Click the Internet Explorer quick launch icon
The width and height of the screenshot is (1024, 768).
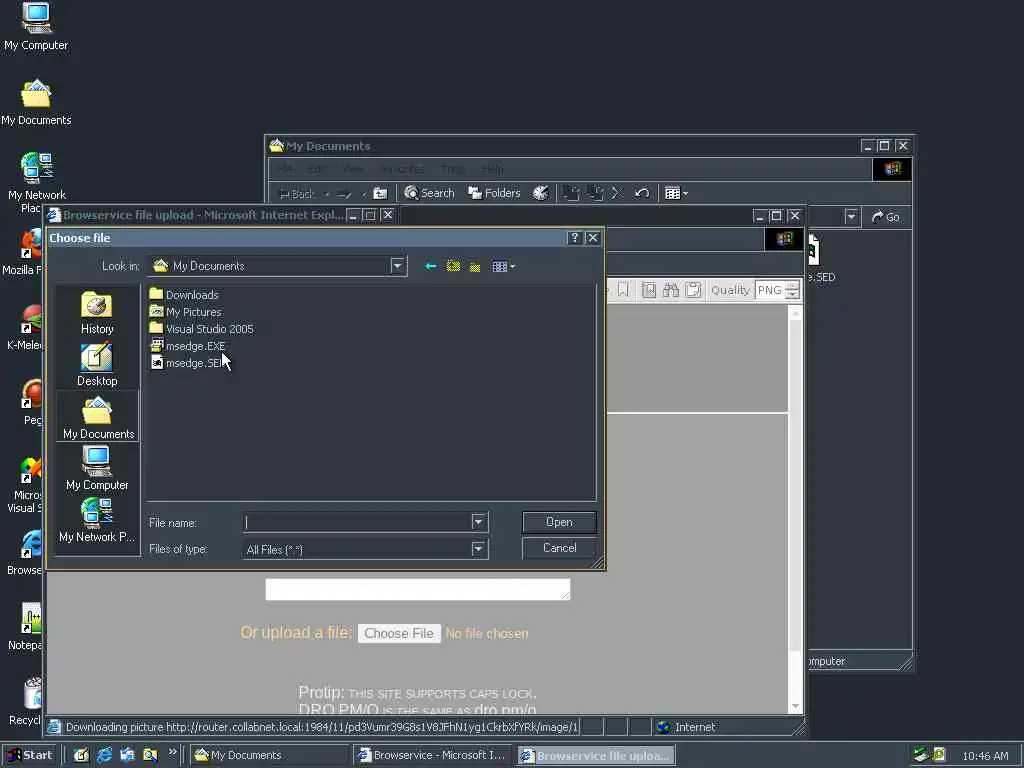(104, 755)
